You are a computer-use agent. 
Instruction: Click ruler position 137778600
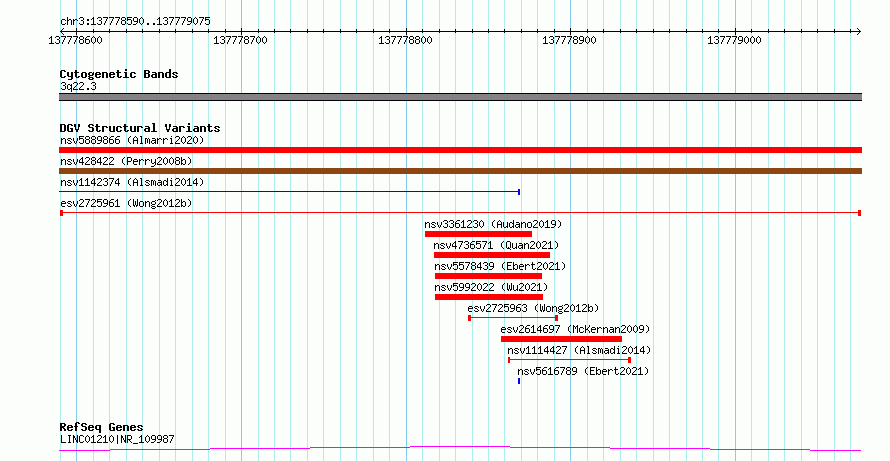pyautogui.click(x=75, y=40)
